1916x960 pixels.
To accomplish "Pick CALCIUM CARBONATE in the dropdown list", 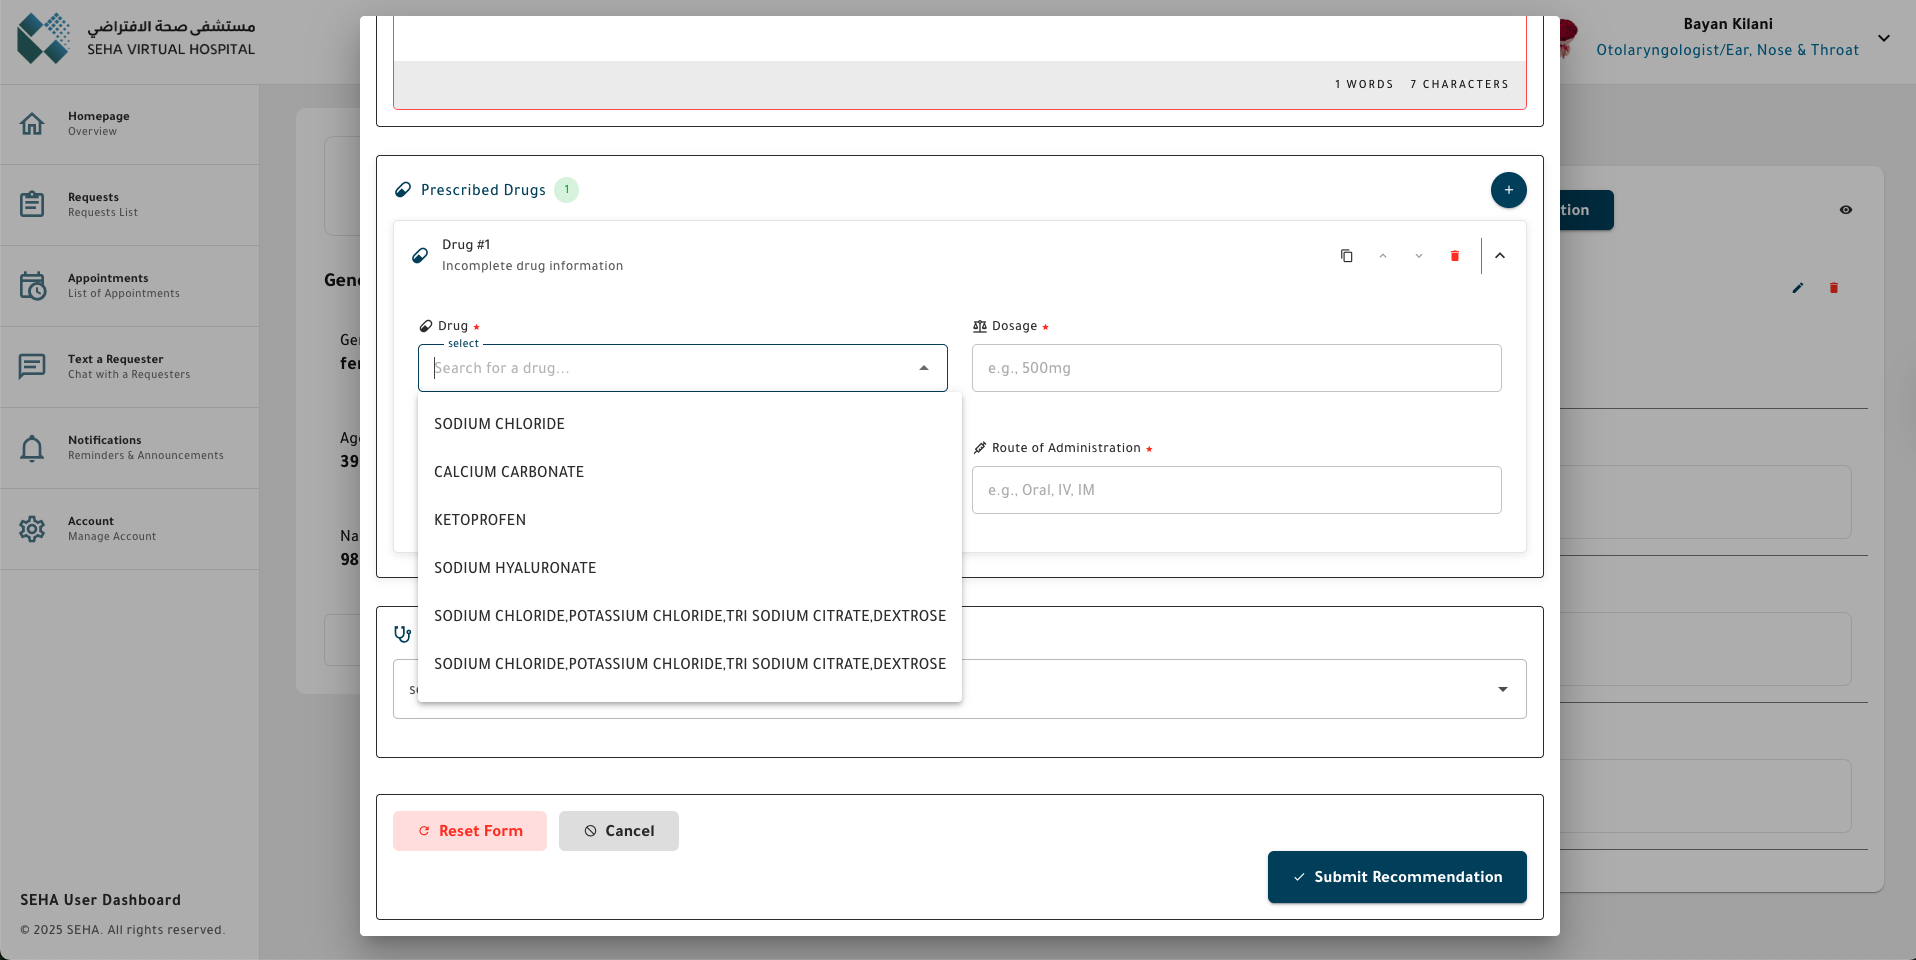I will (509, 472).
